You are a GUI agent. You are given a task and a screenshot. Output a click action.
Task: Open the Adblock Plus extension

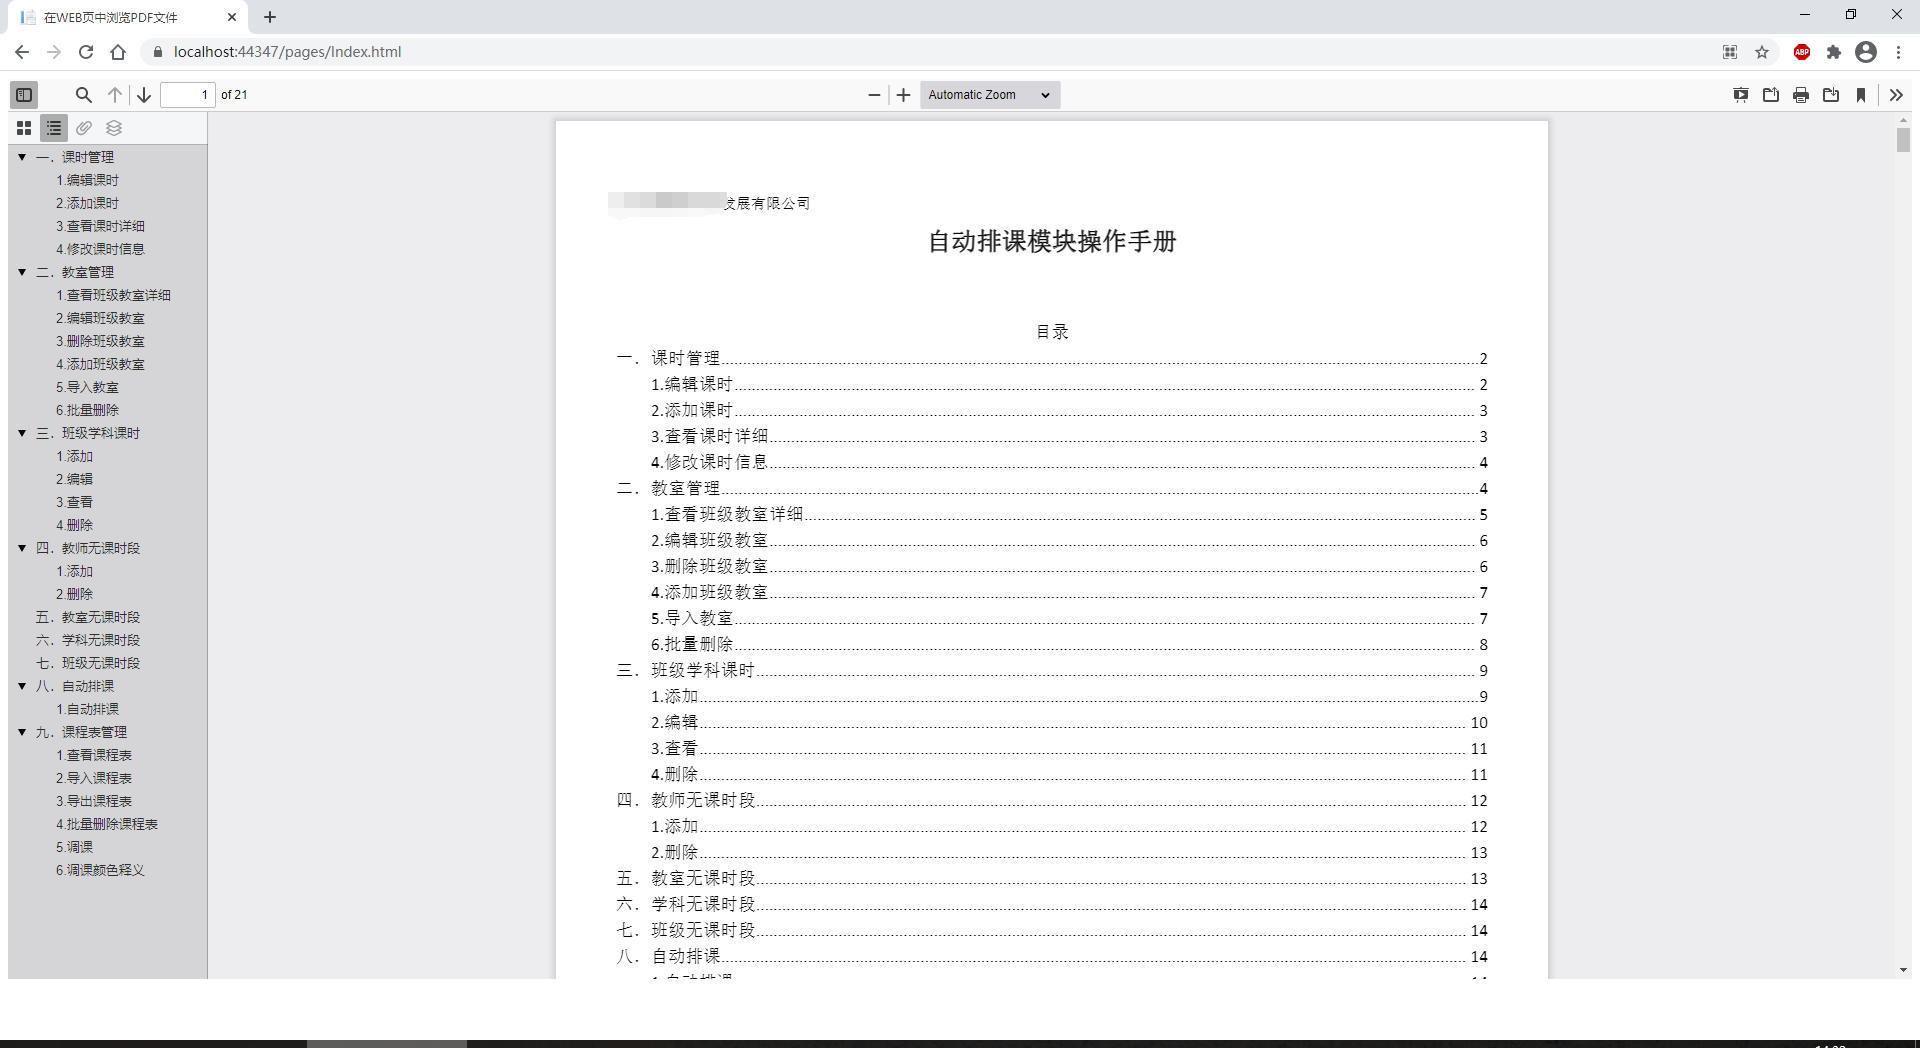pyautogui.click(x=1802, y=52)
